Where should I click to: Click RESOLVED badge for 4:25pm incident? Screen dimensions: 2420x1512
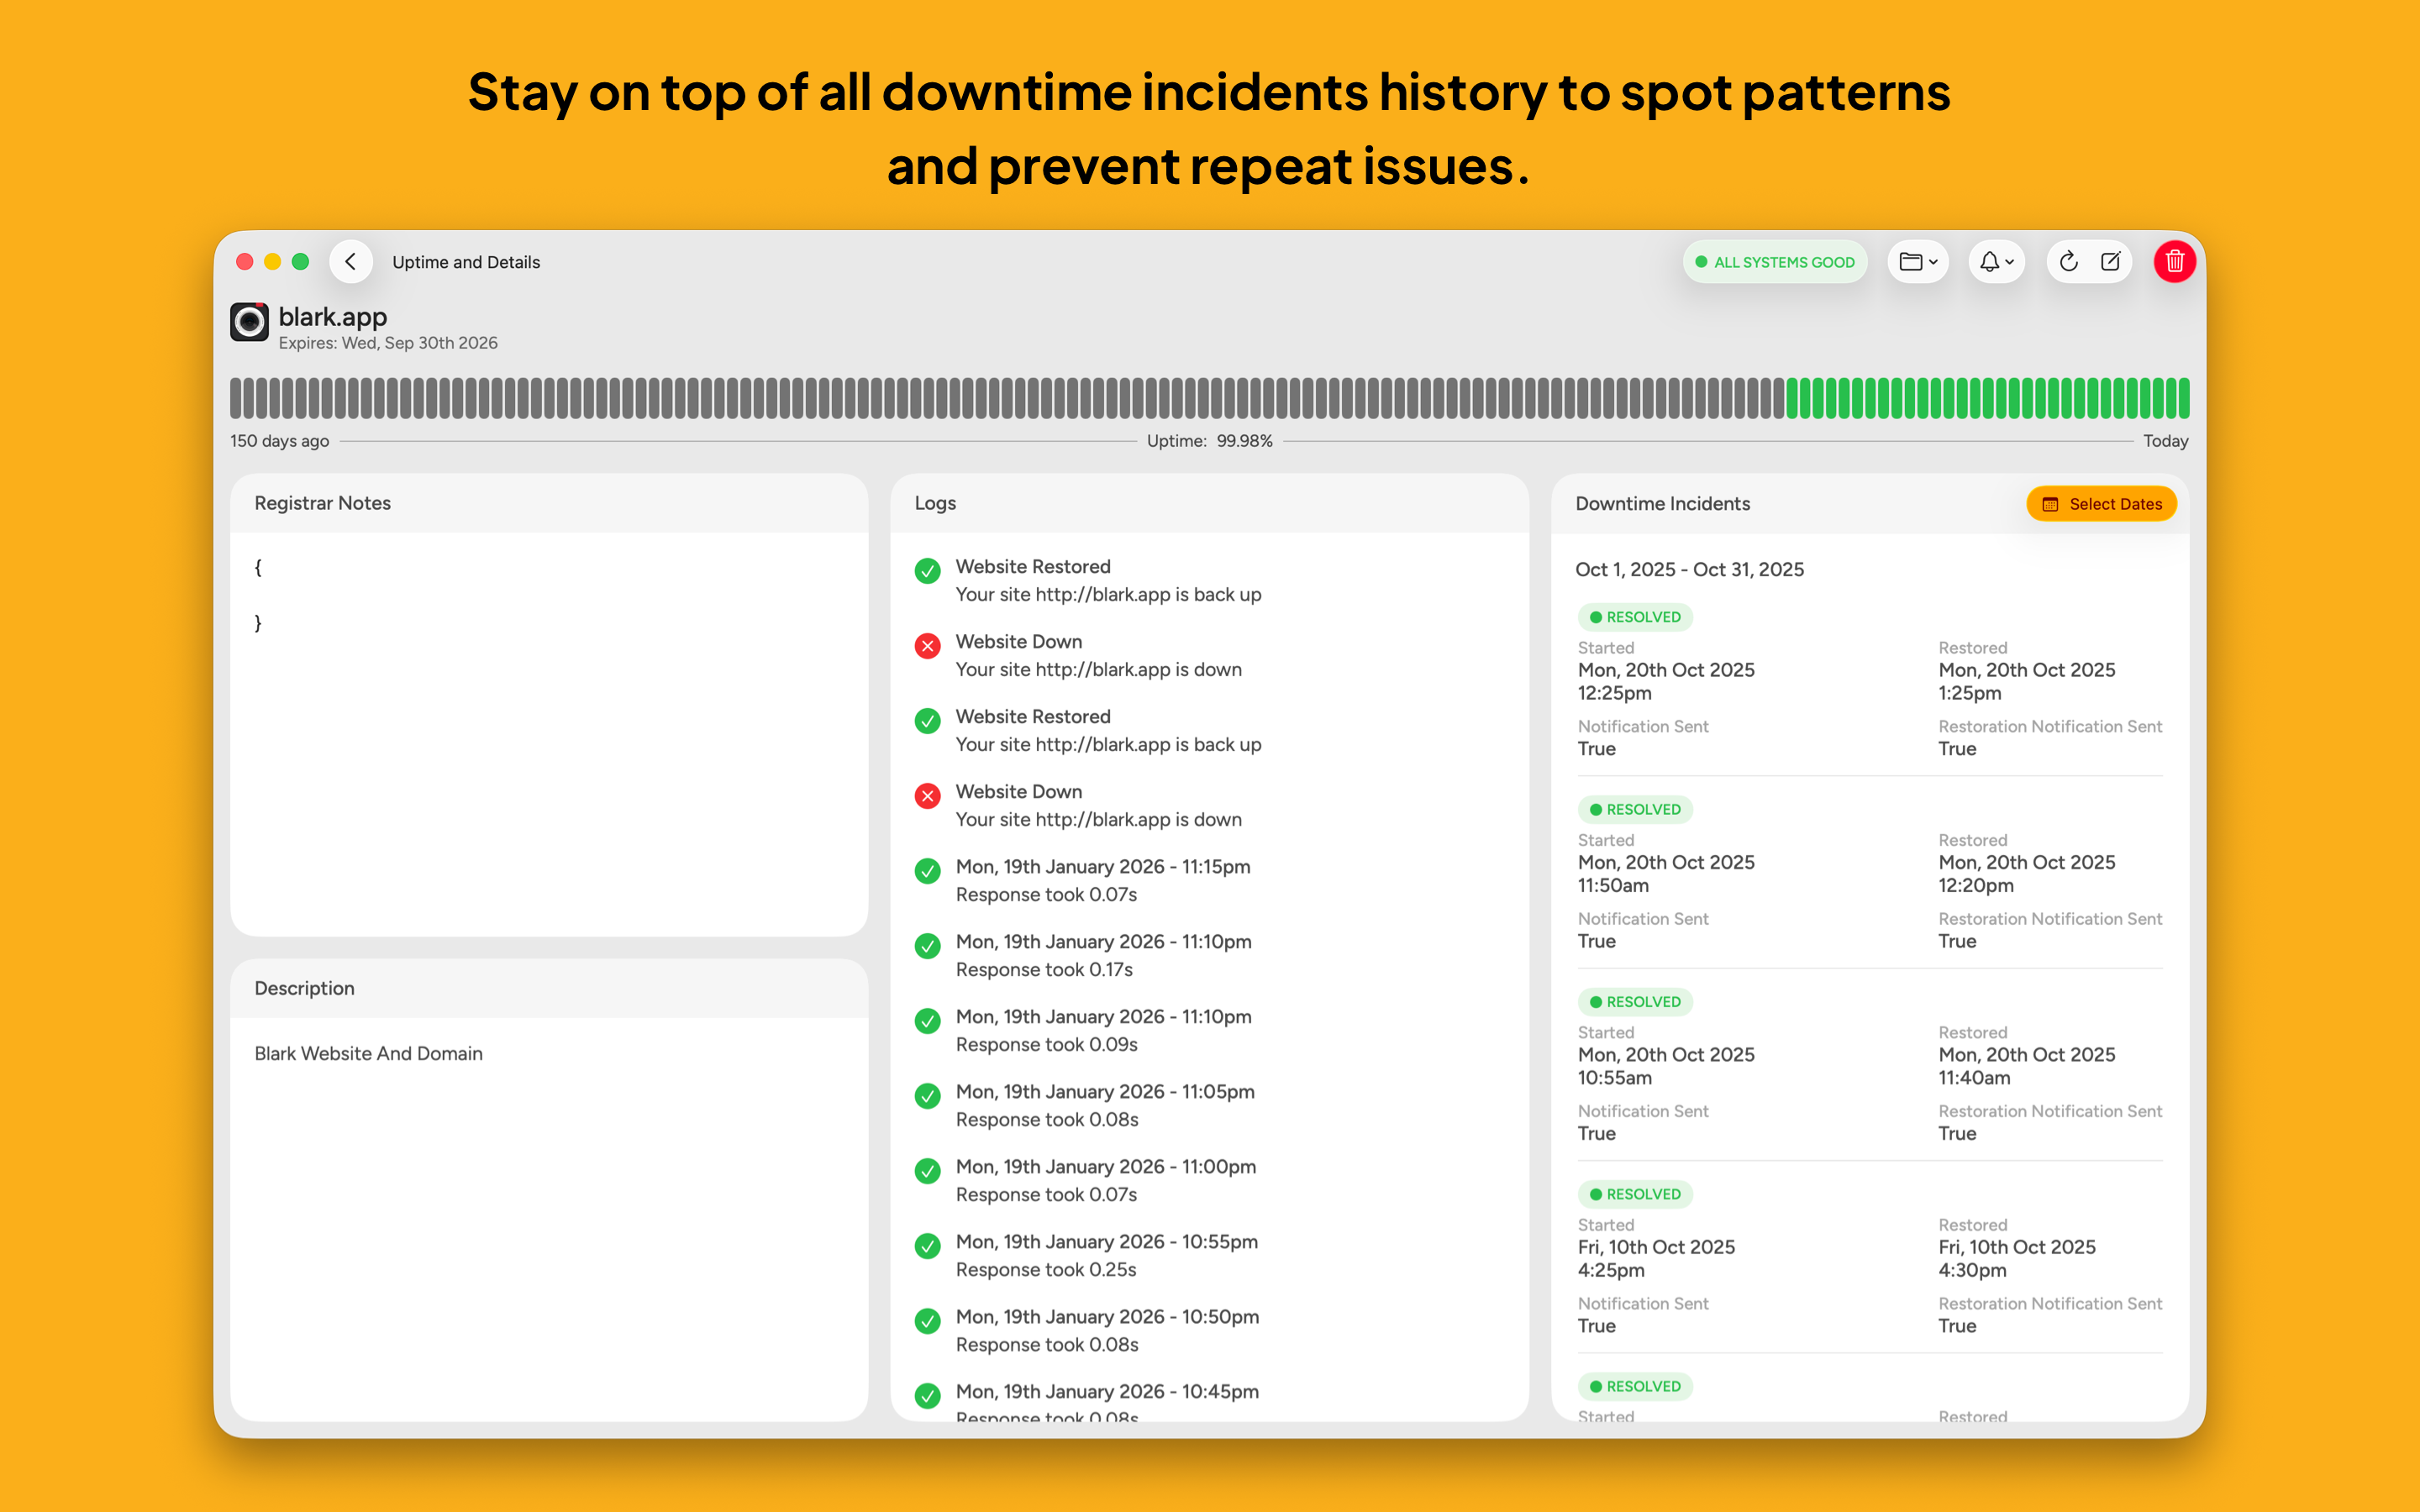click(1635, 1194)
